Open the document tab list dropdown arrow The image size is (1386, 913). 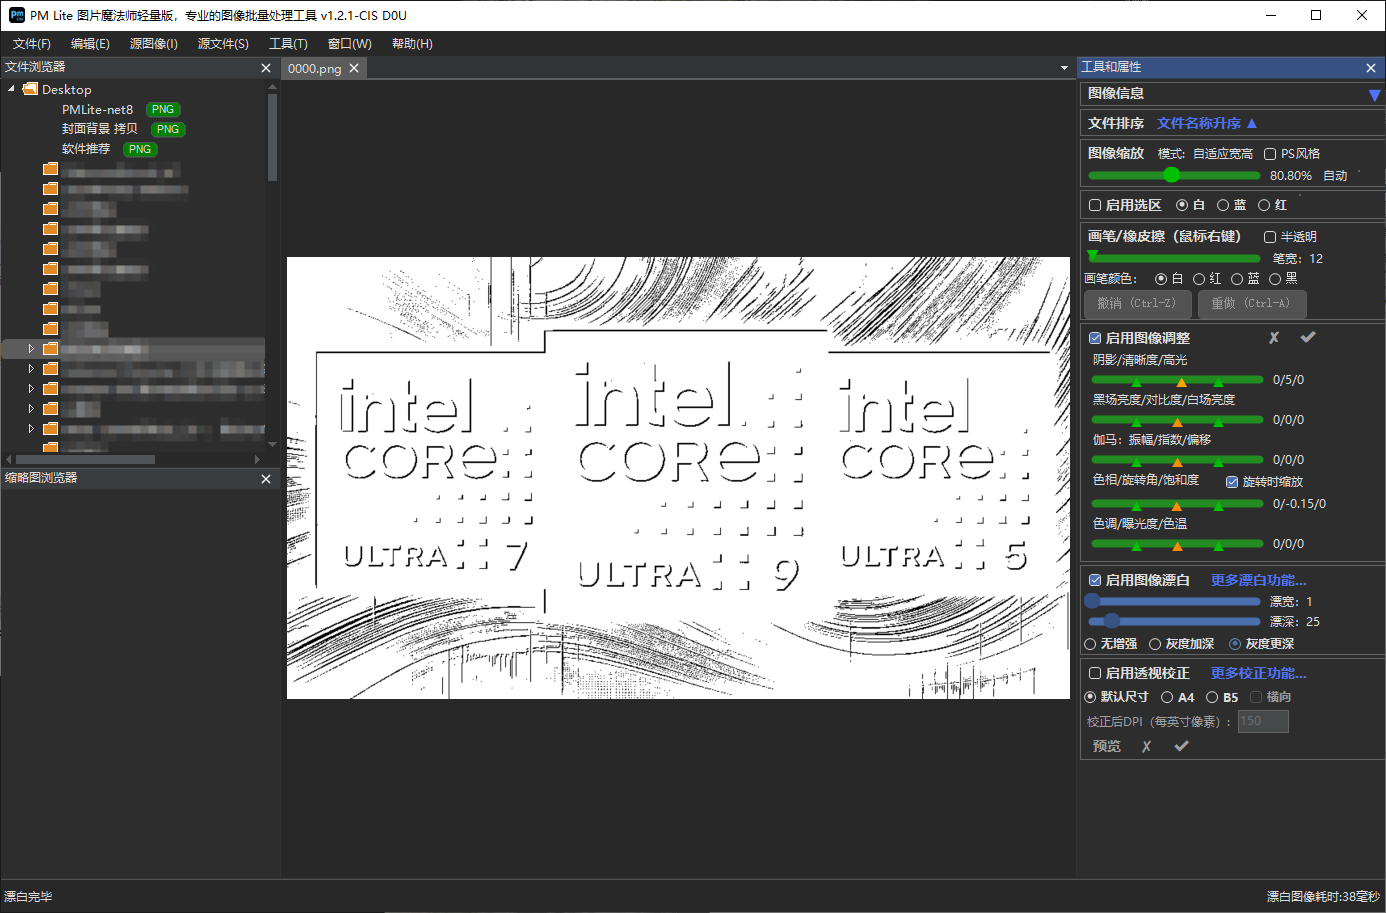[x=1064, y=68]
